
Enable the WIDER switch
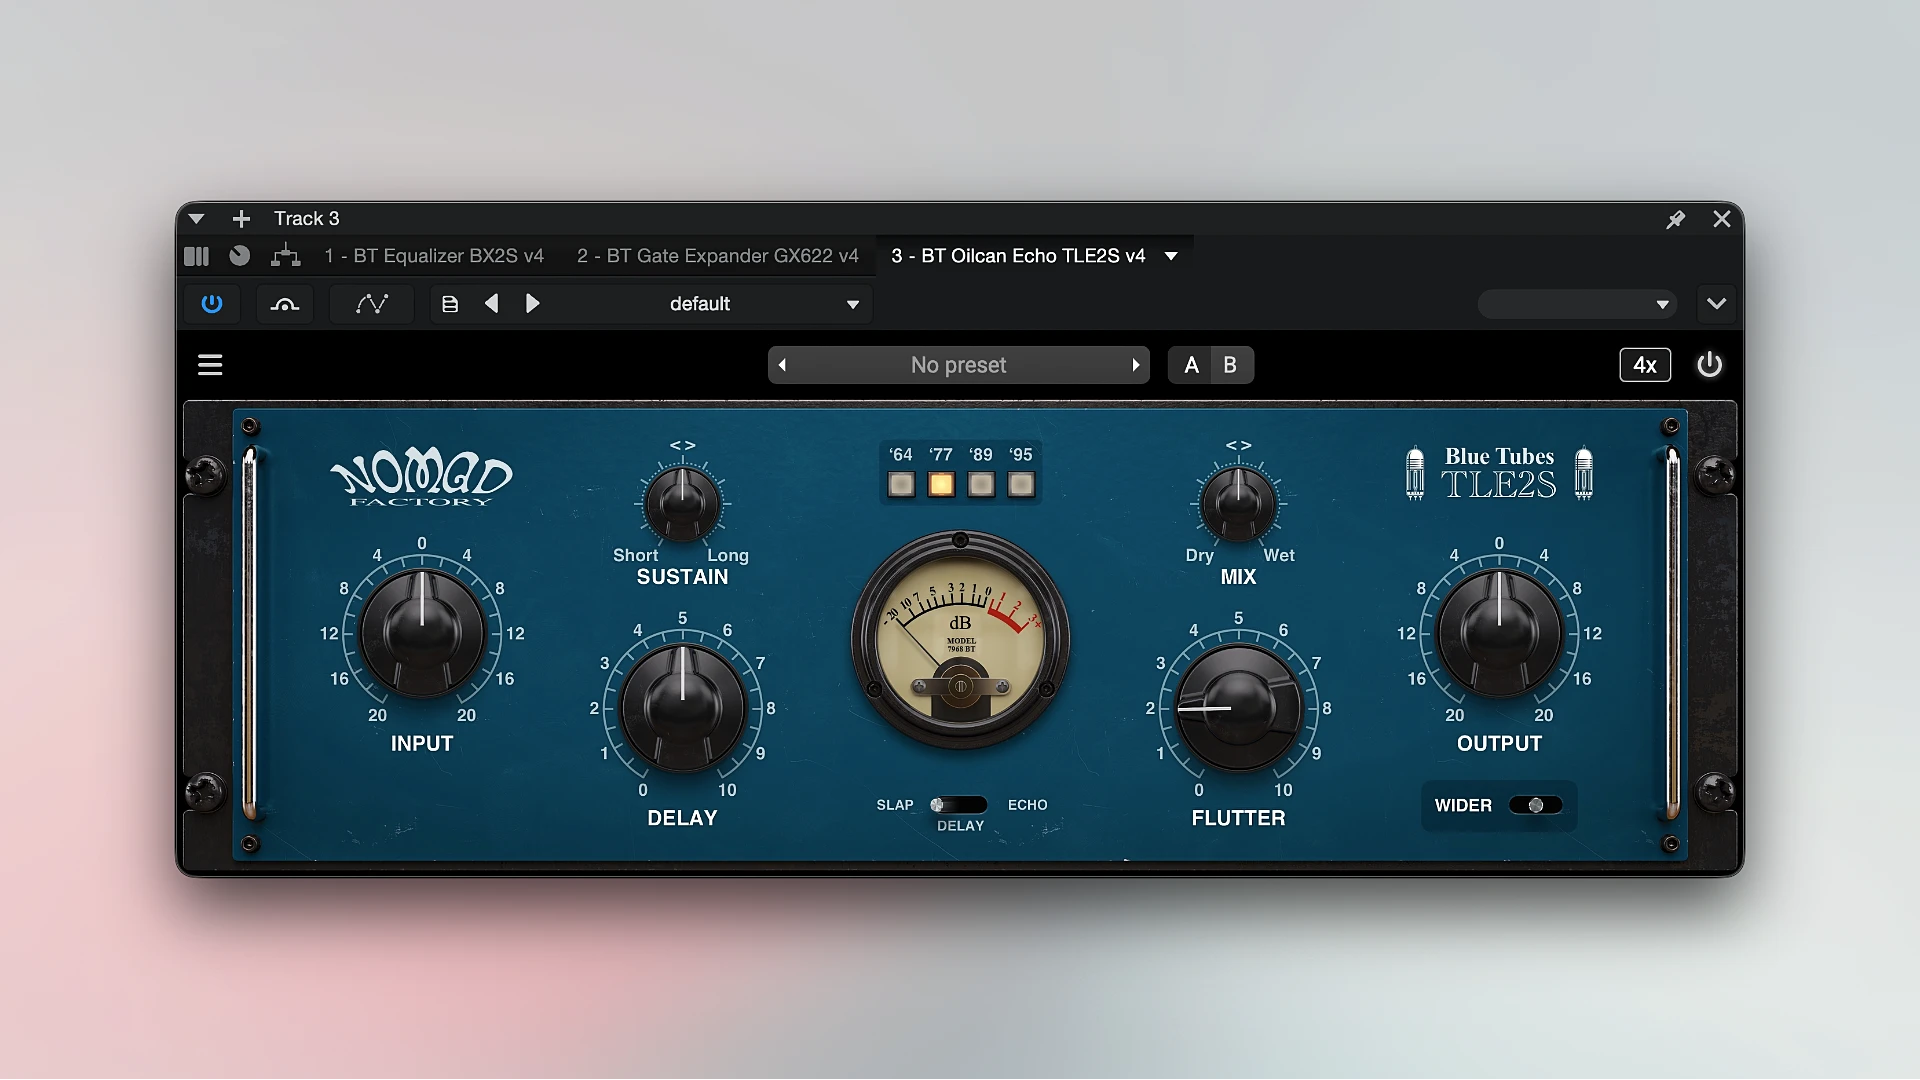1536,805
